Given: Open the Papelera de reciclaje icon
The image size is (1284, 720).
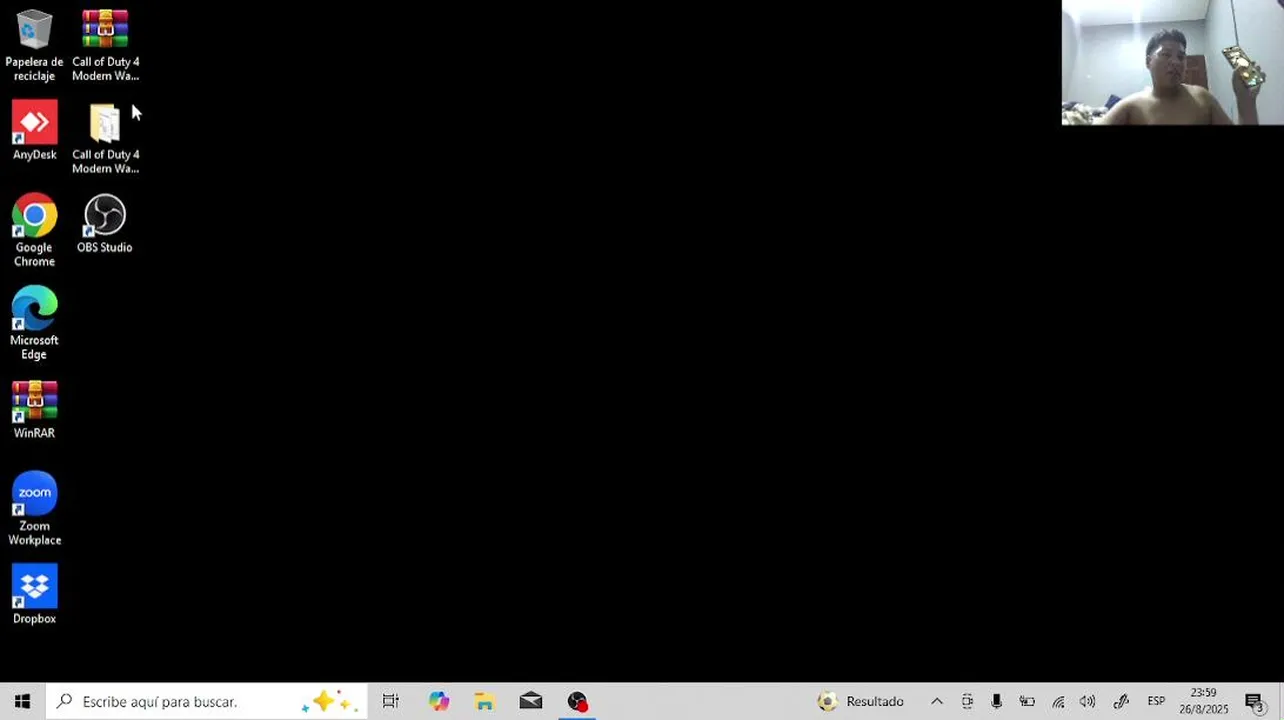Looking at the screenshot, I should pyautogui.click(x=34, y=45).
